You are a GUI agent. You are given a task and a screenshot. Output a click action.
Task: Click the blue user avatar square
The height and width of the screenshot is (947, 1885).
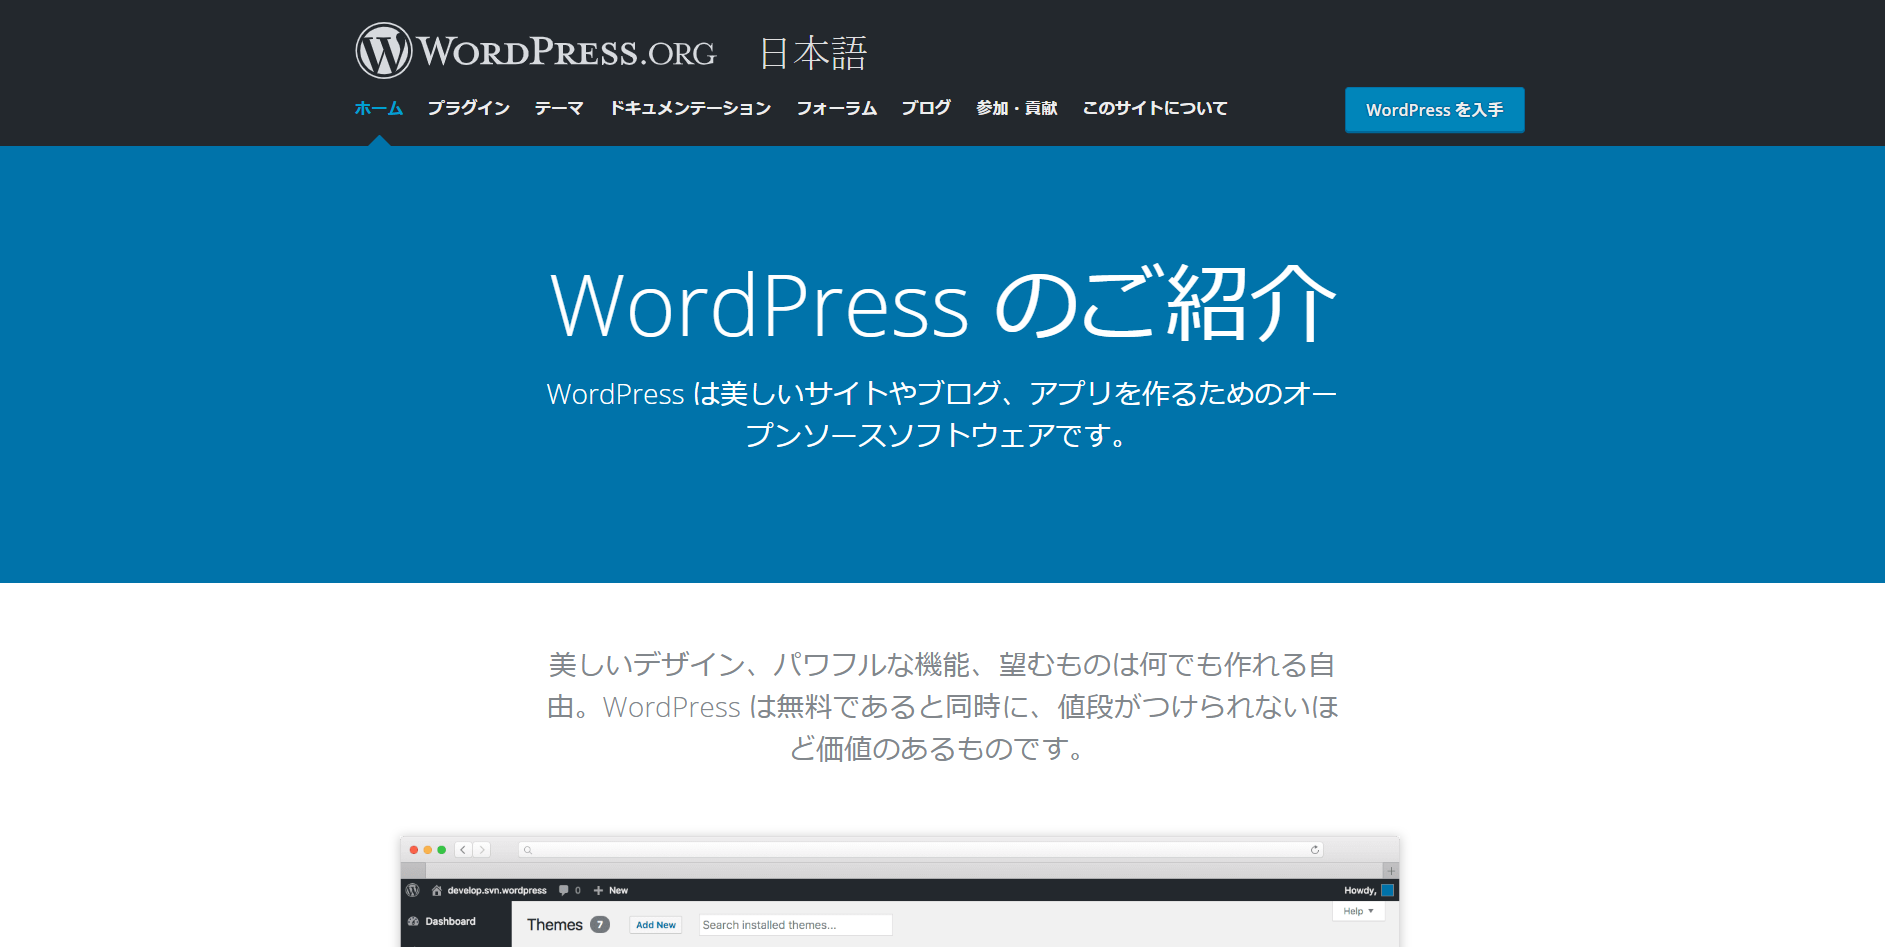[x=1387, y=889]
